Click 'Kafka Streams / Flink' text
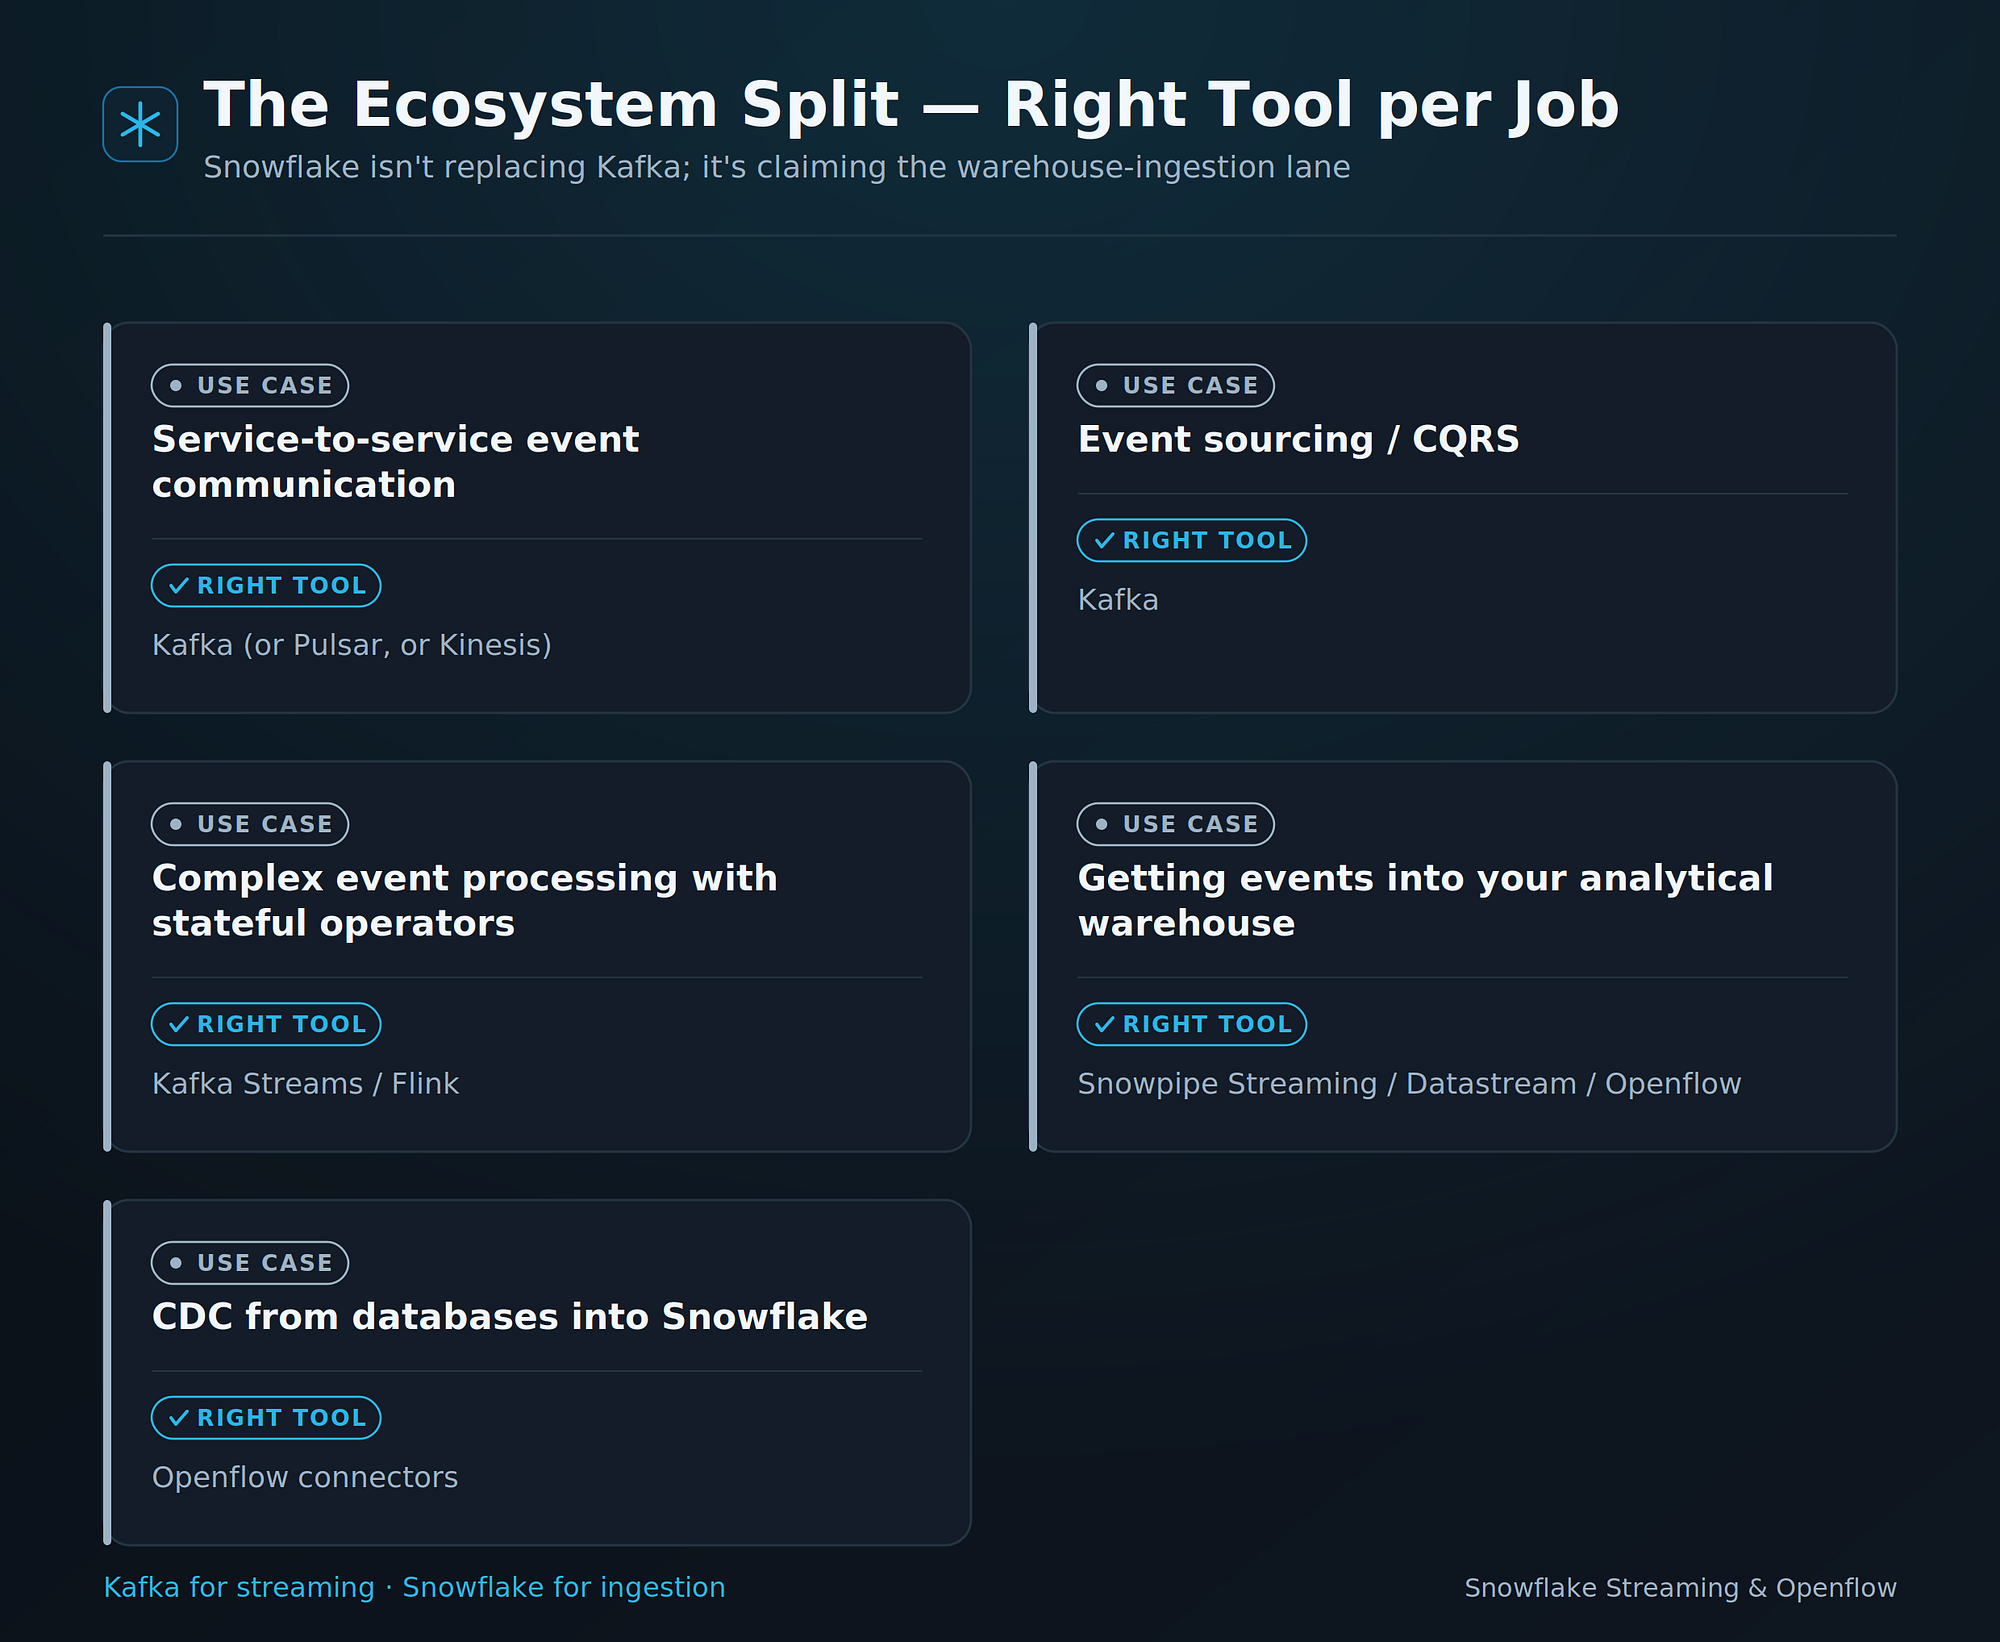The height and width of the screenshot is (1642, 2000). pos(306,1084)
